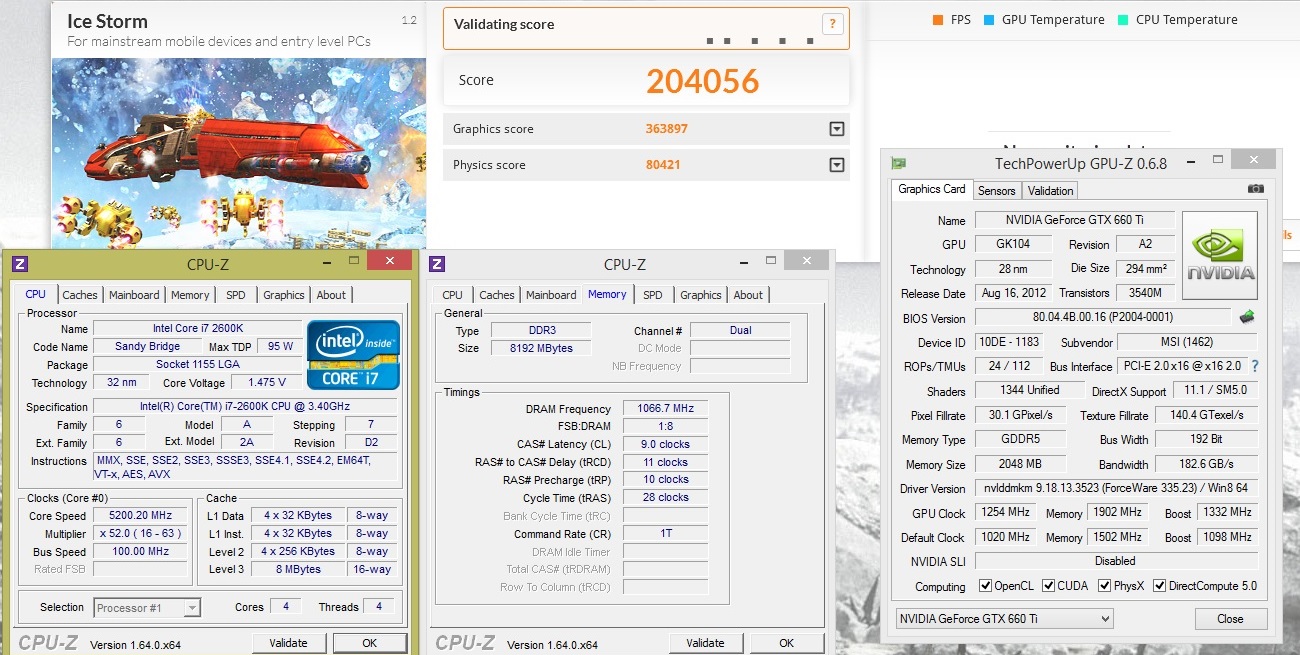Switch to the Sensors tab in GPU-Z
This screenshot has height=655, width=1300.
(x=996, y=191)
